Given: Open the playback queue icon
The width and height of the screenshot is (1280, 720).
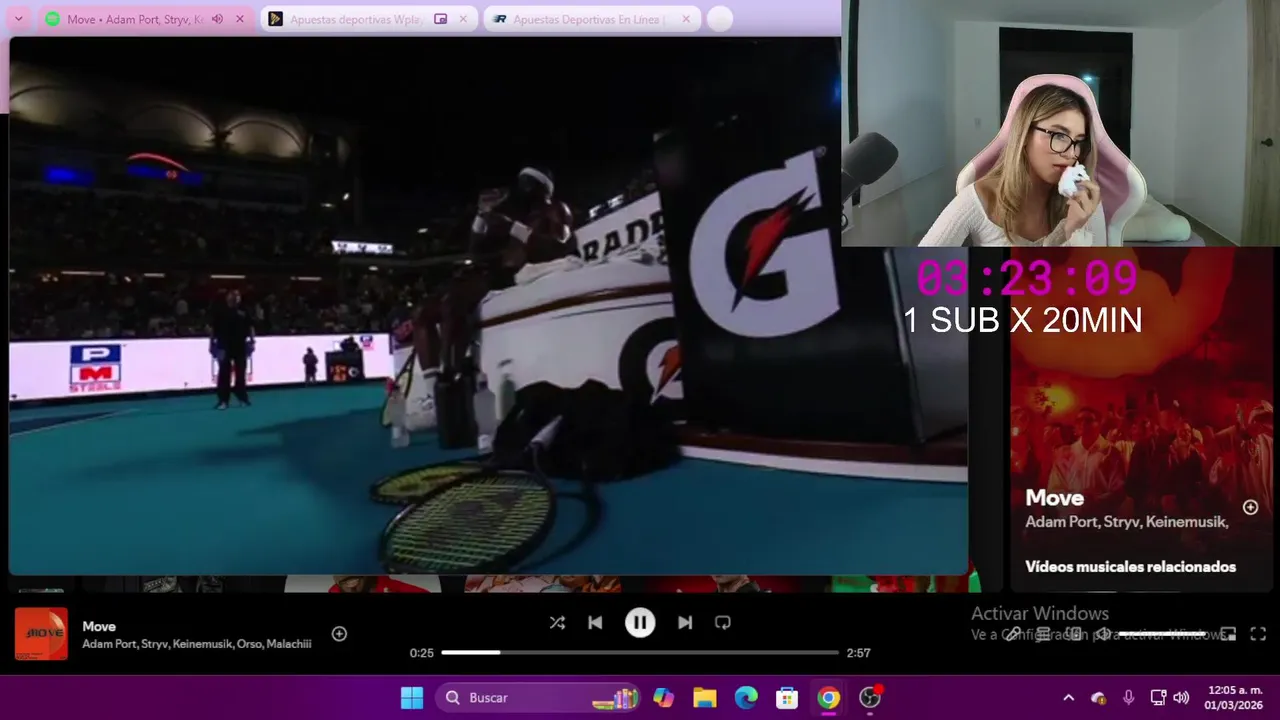Looking at the screenshot, I should [x=1043, y=634].
